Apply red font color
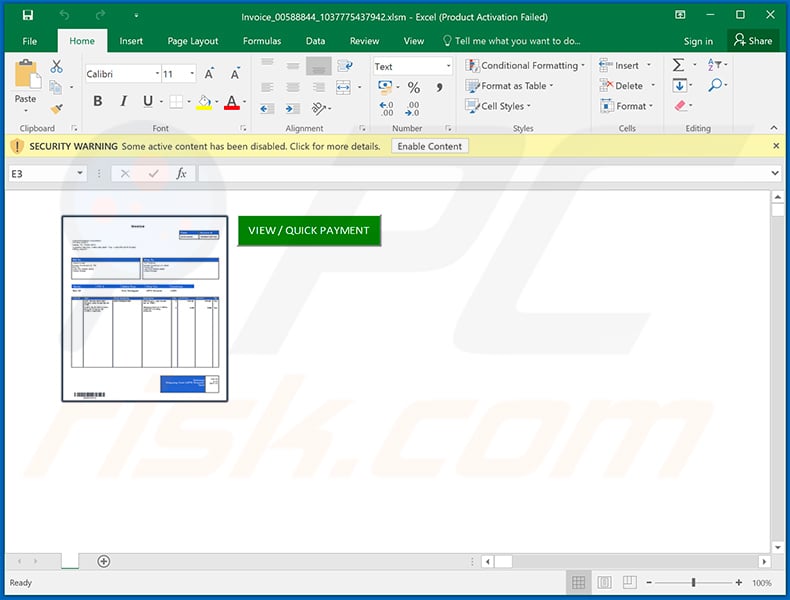790x600 pixels. coord(231,102)
